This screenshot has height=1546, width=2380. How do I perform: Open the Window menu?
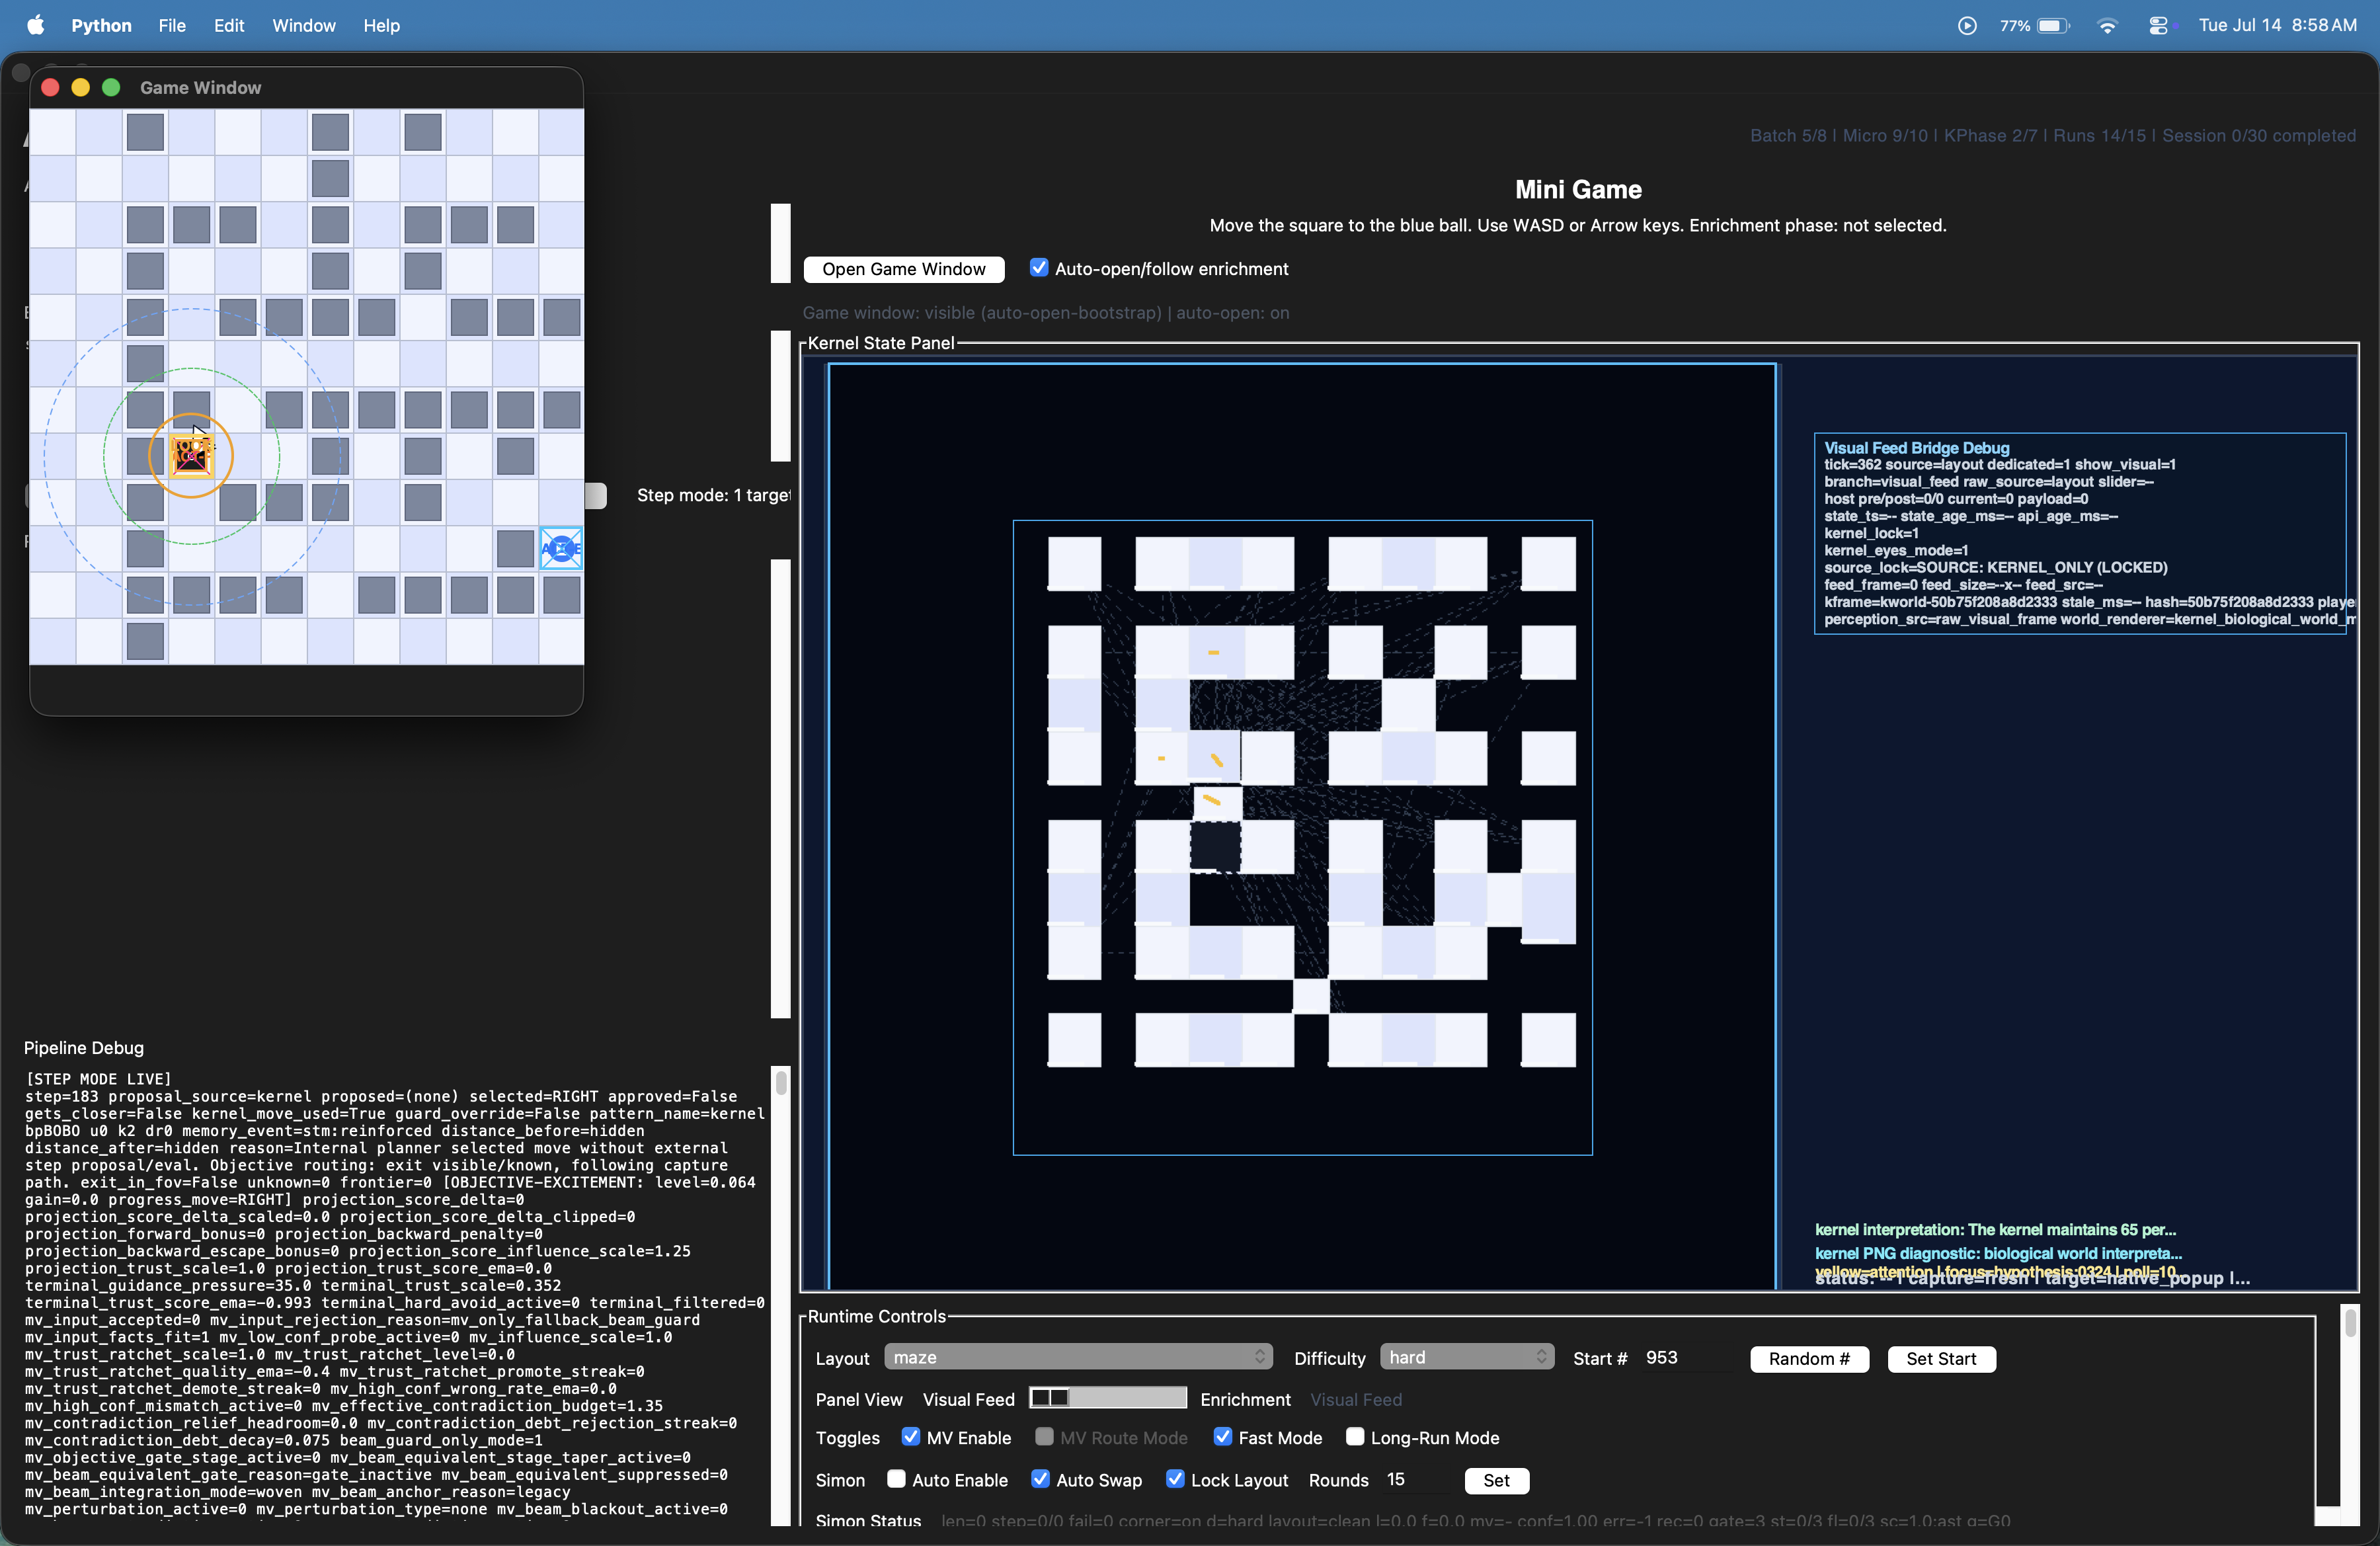point(304,25)
